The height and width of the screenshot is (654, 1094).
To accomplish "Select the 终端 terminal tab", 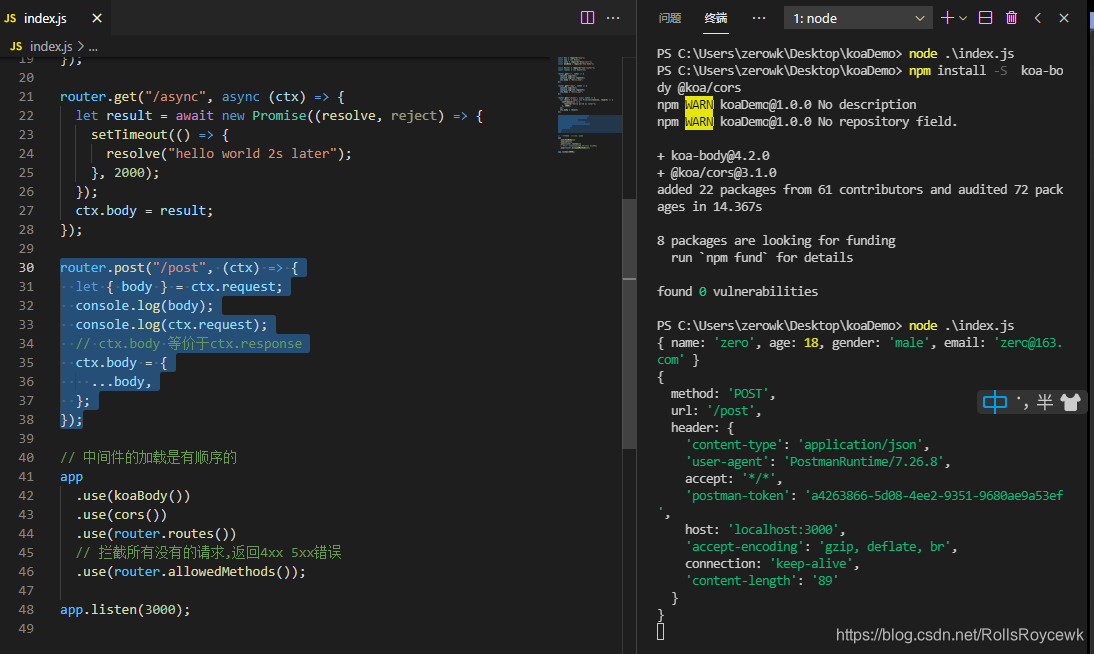I will [716, 18].
